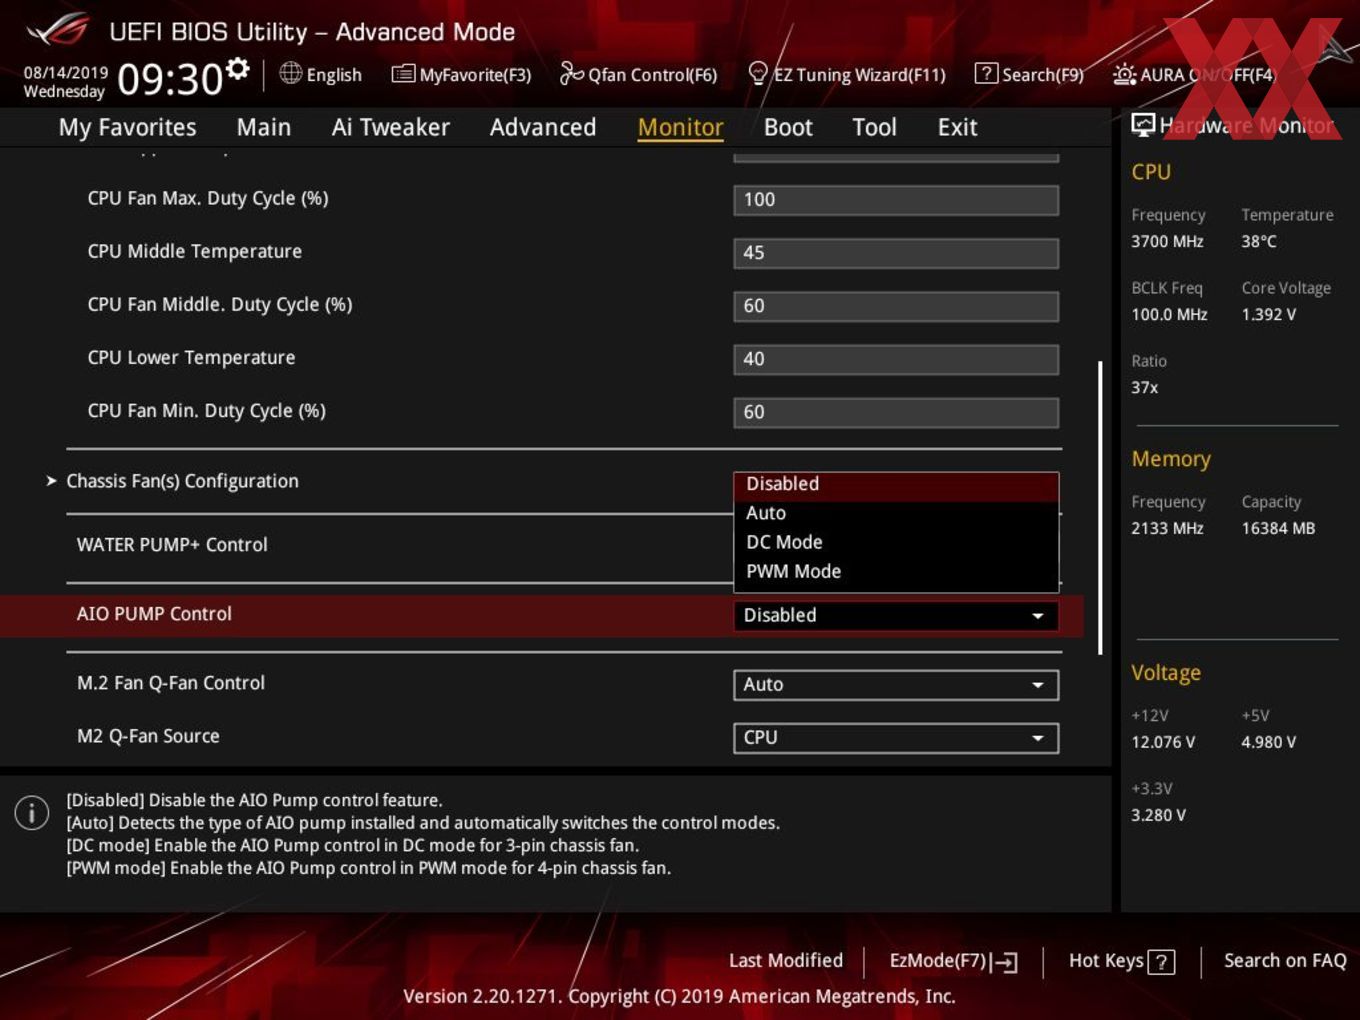Edit CPU Lower Temperature field
1360x1020 pixels.
point(895,358)
